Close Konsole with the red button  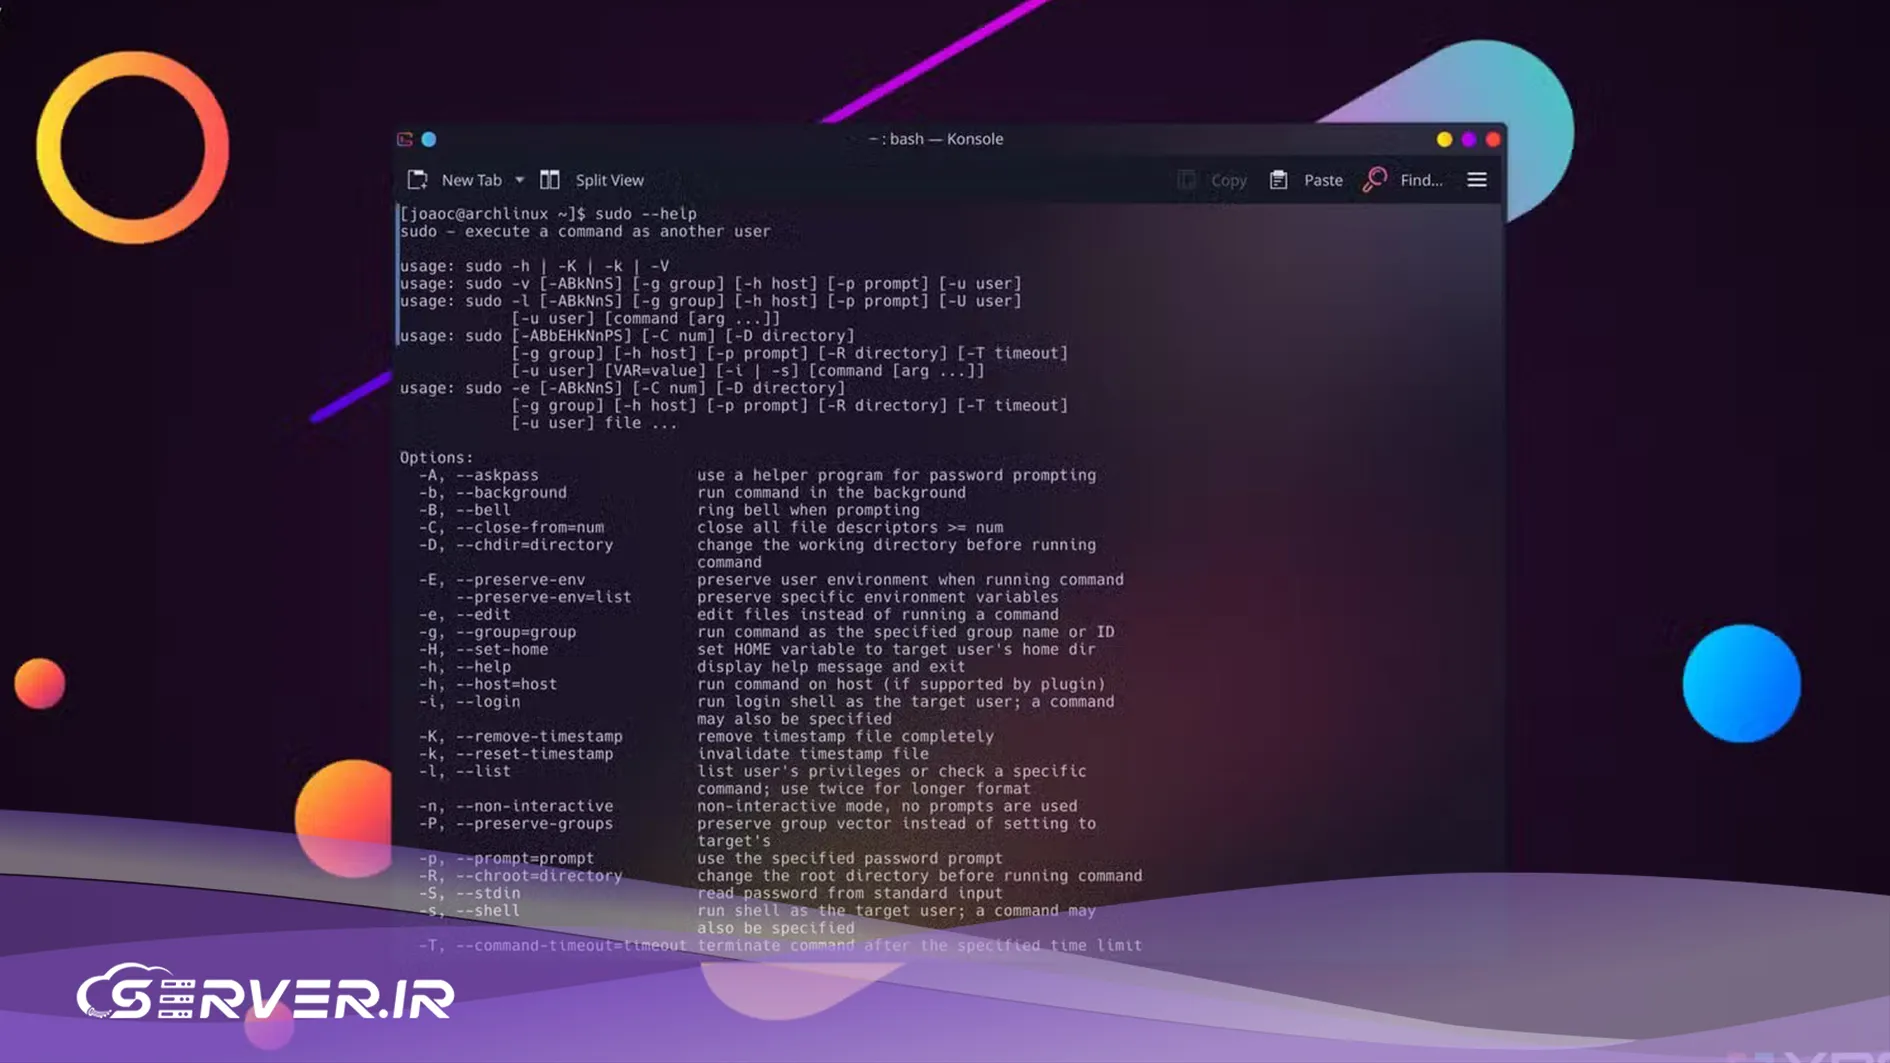tap(1492, 140)
